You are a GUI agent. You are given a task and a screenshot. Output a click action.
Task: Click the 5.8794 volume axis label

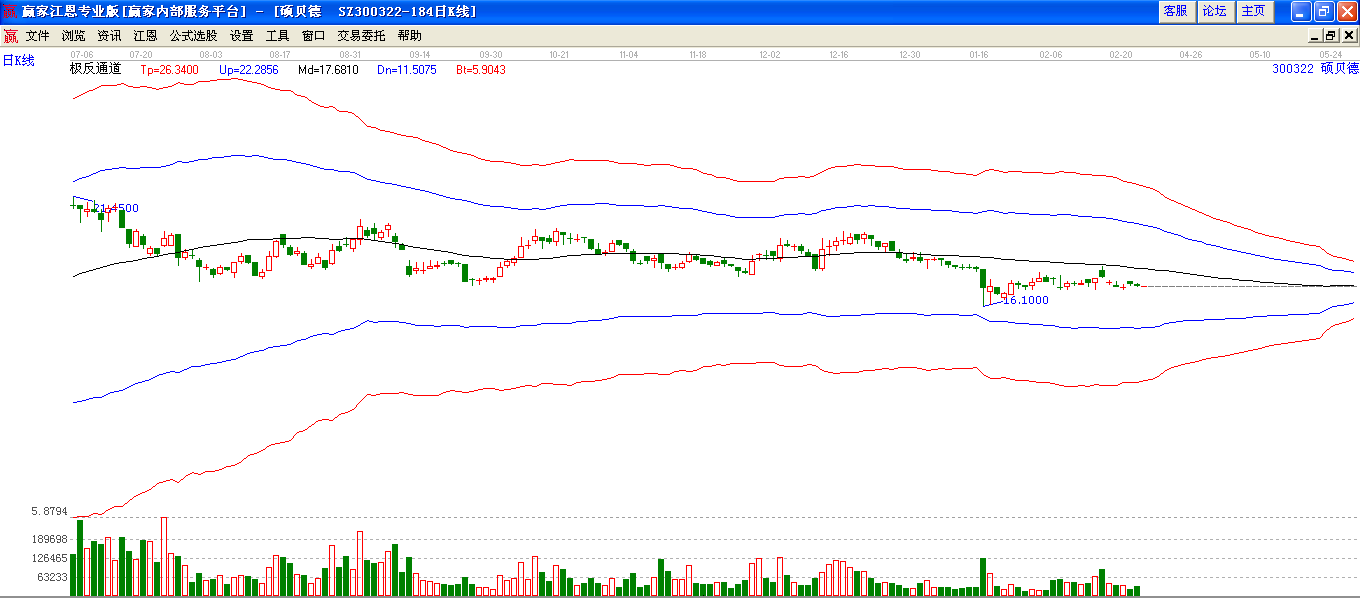pos(49,511)
